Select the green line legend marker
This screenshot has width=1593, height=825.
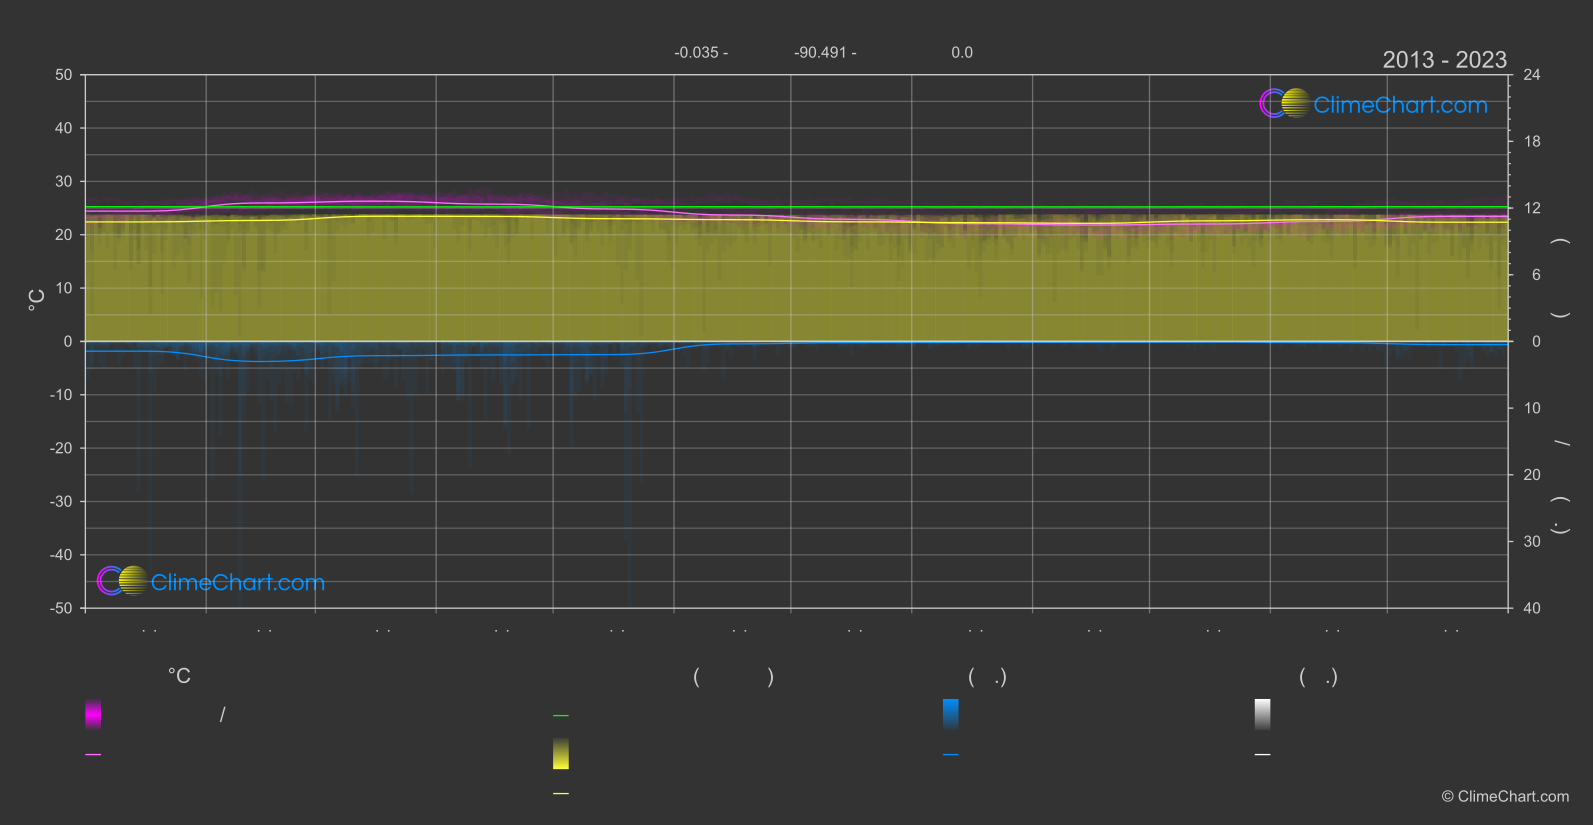coord(561,716)
